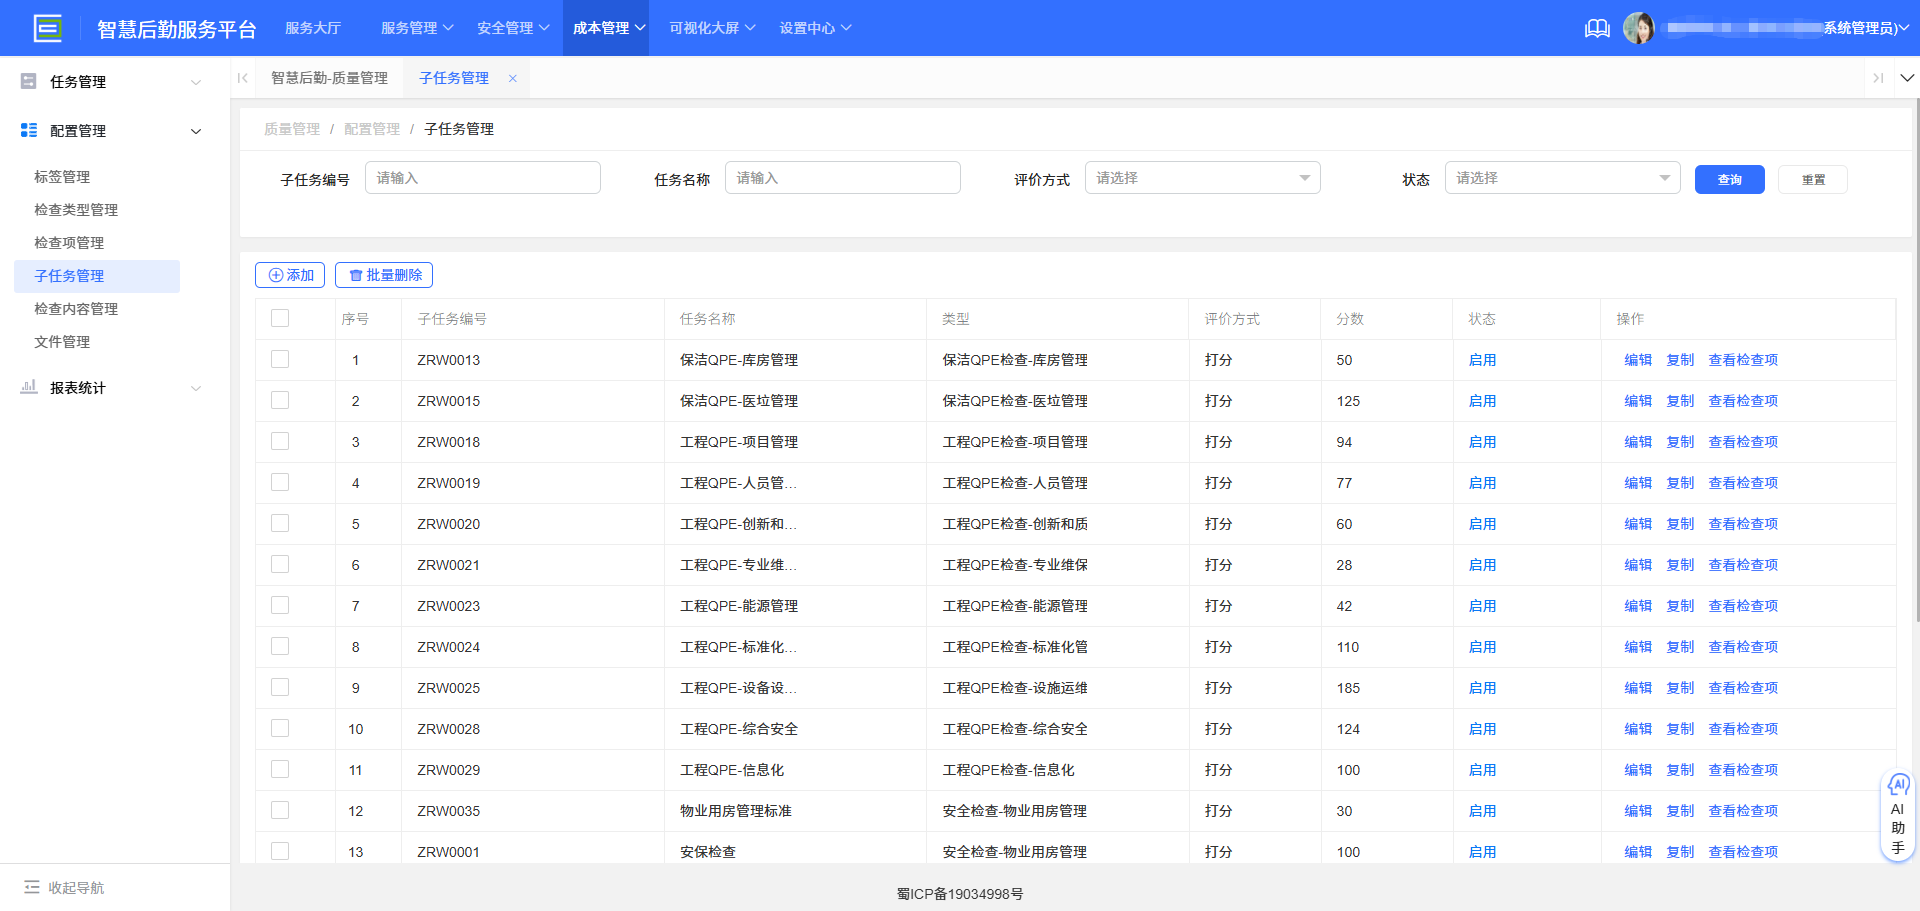Click the 查询 button

[1729, 179]
